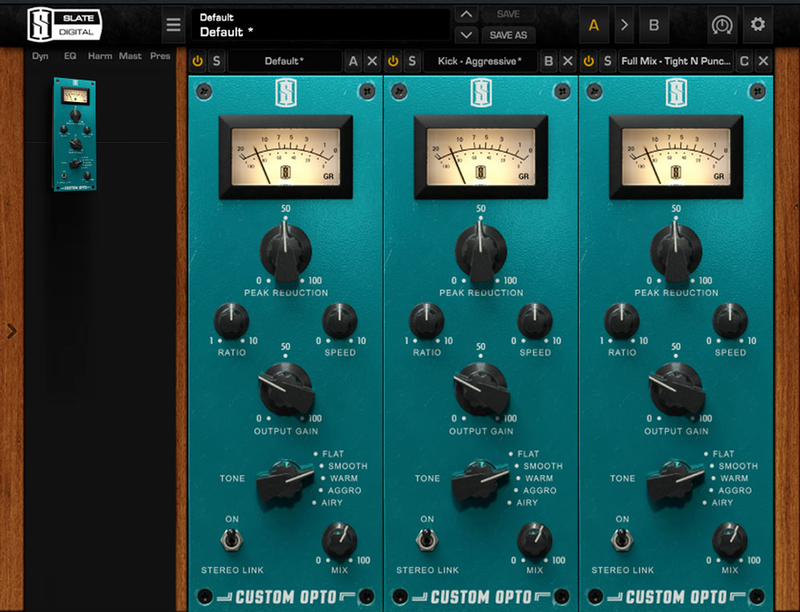
Task: Select module slot A button
Action: 353,61
